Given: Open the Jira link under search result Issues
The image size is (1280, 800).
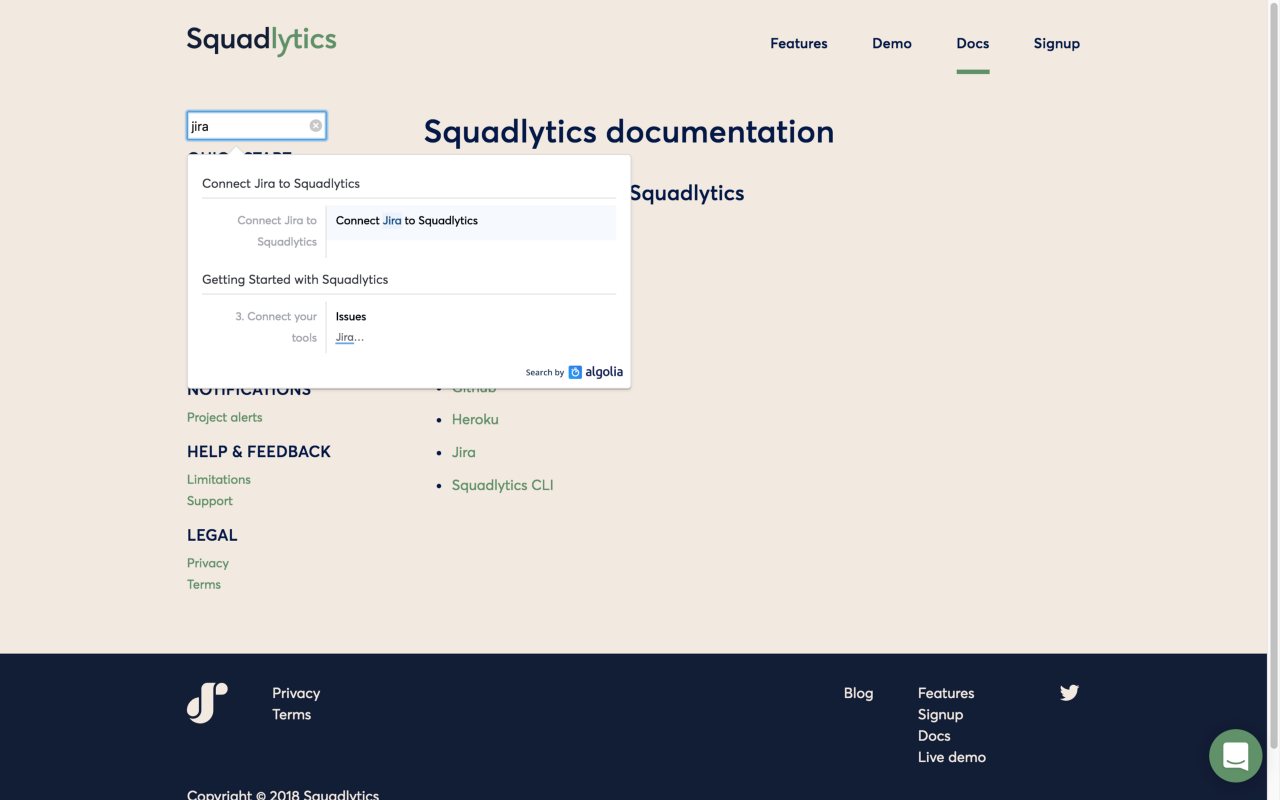Looking at the screenshot, I should click(x=347, y=337).
